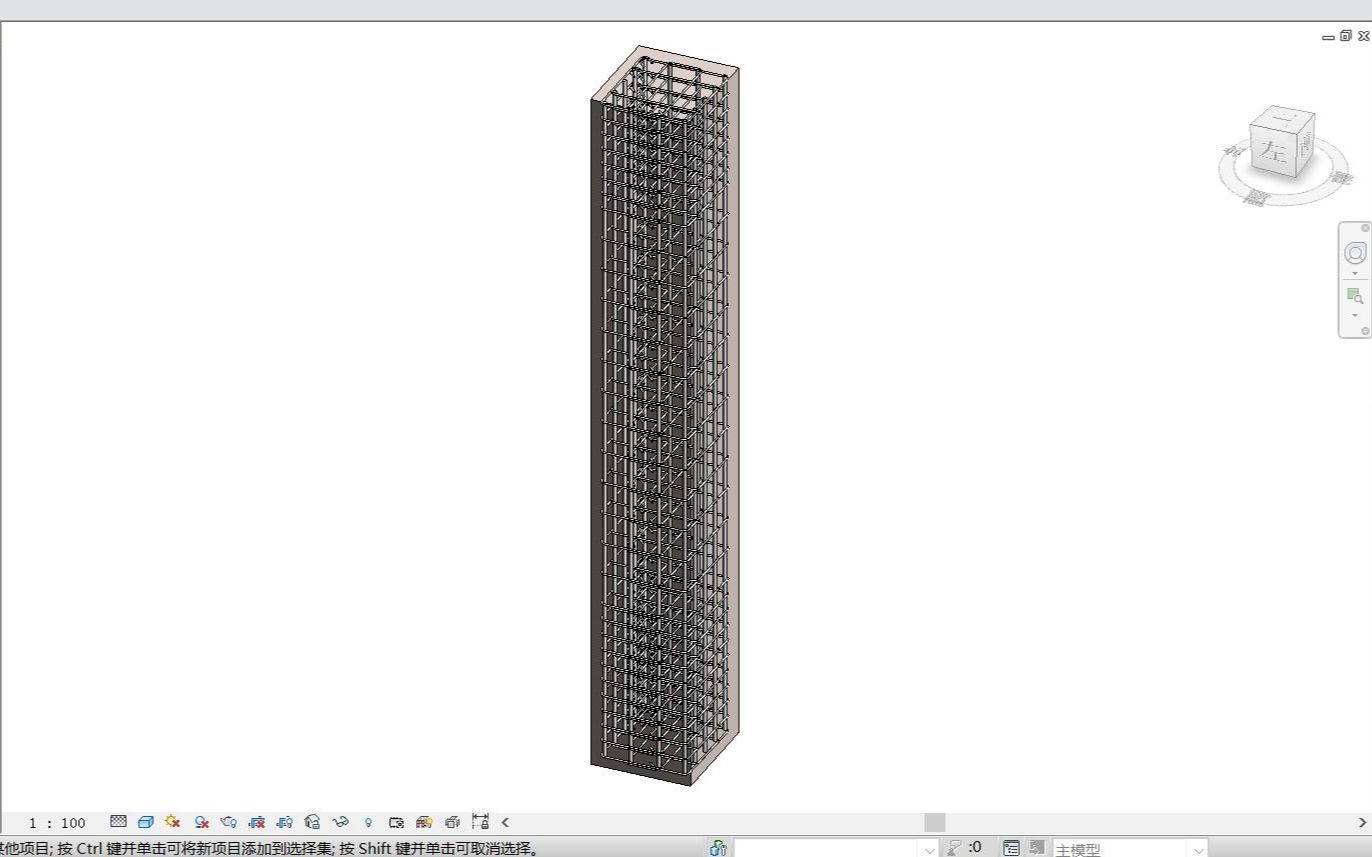Toggle the Shadows icon
The width and height of the screenshot is (1372, 857).
coord(201,822)
